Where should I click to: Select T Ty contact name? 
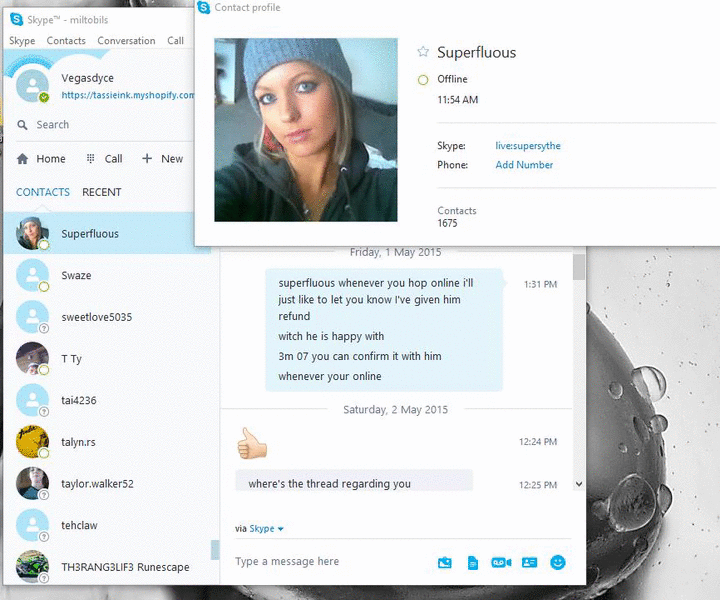pos(71,359)
